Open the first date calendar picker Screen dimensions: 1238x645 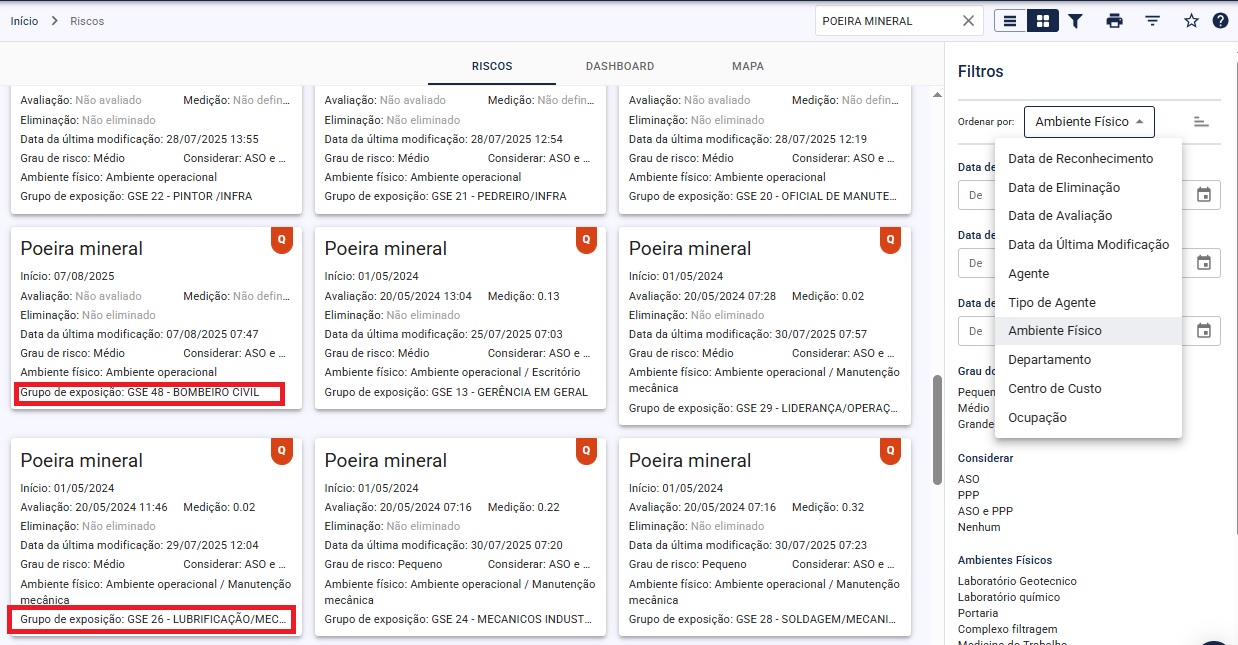click(1204, 195)
